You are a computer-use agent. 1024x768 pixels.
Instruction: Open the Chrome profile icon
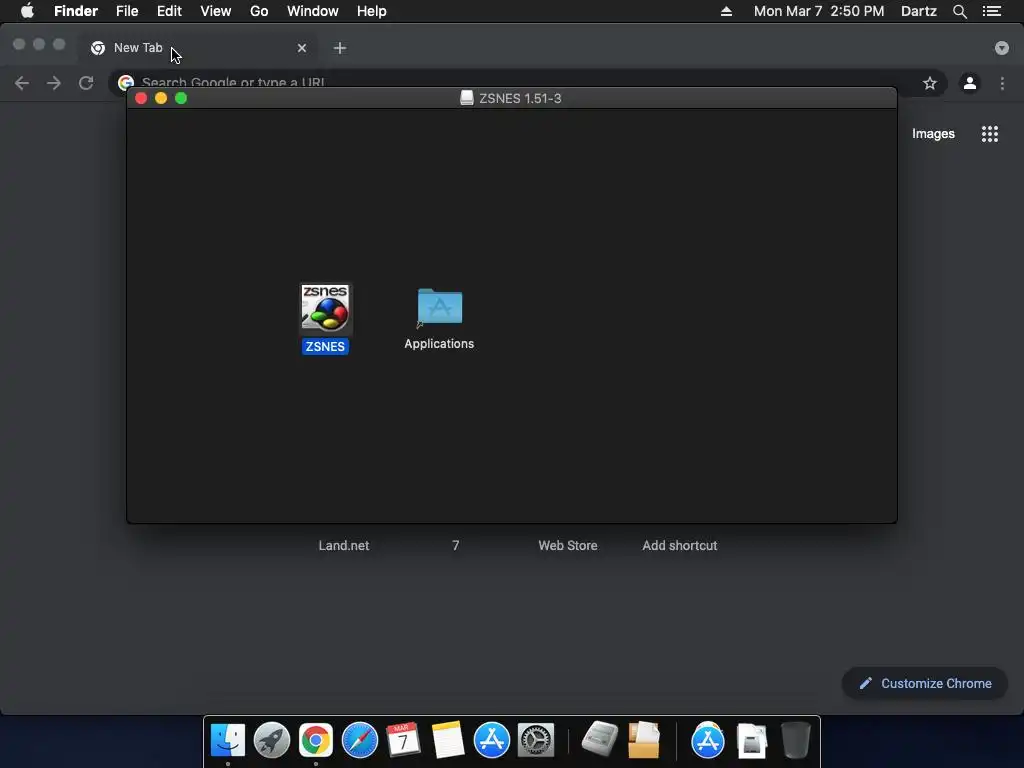(x=970, y=83)
